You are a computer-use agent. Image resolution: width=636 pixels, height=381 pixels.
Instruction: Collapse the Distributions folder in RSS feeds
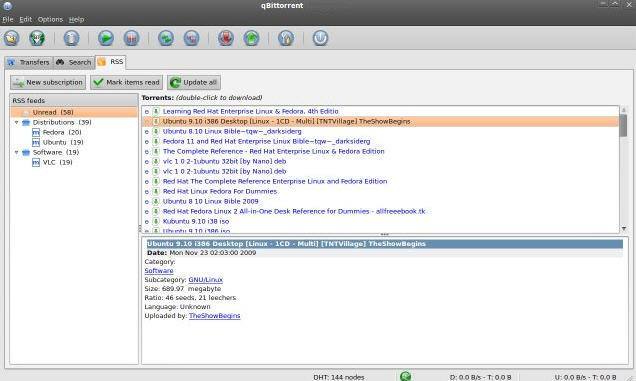coord(17,122)
